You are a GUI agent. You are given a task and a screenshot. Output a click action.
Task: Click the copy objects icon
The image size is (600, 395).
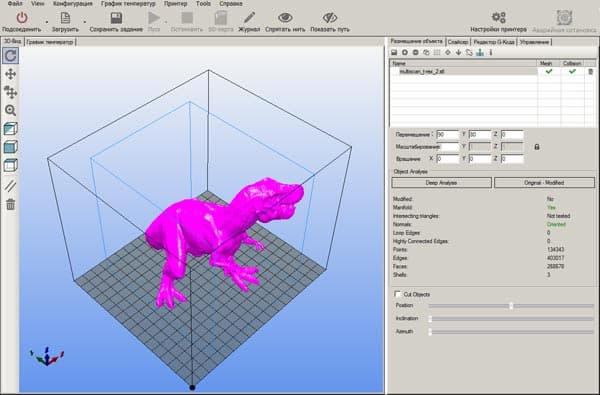[x=426, y=52]
